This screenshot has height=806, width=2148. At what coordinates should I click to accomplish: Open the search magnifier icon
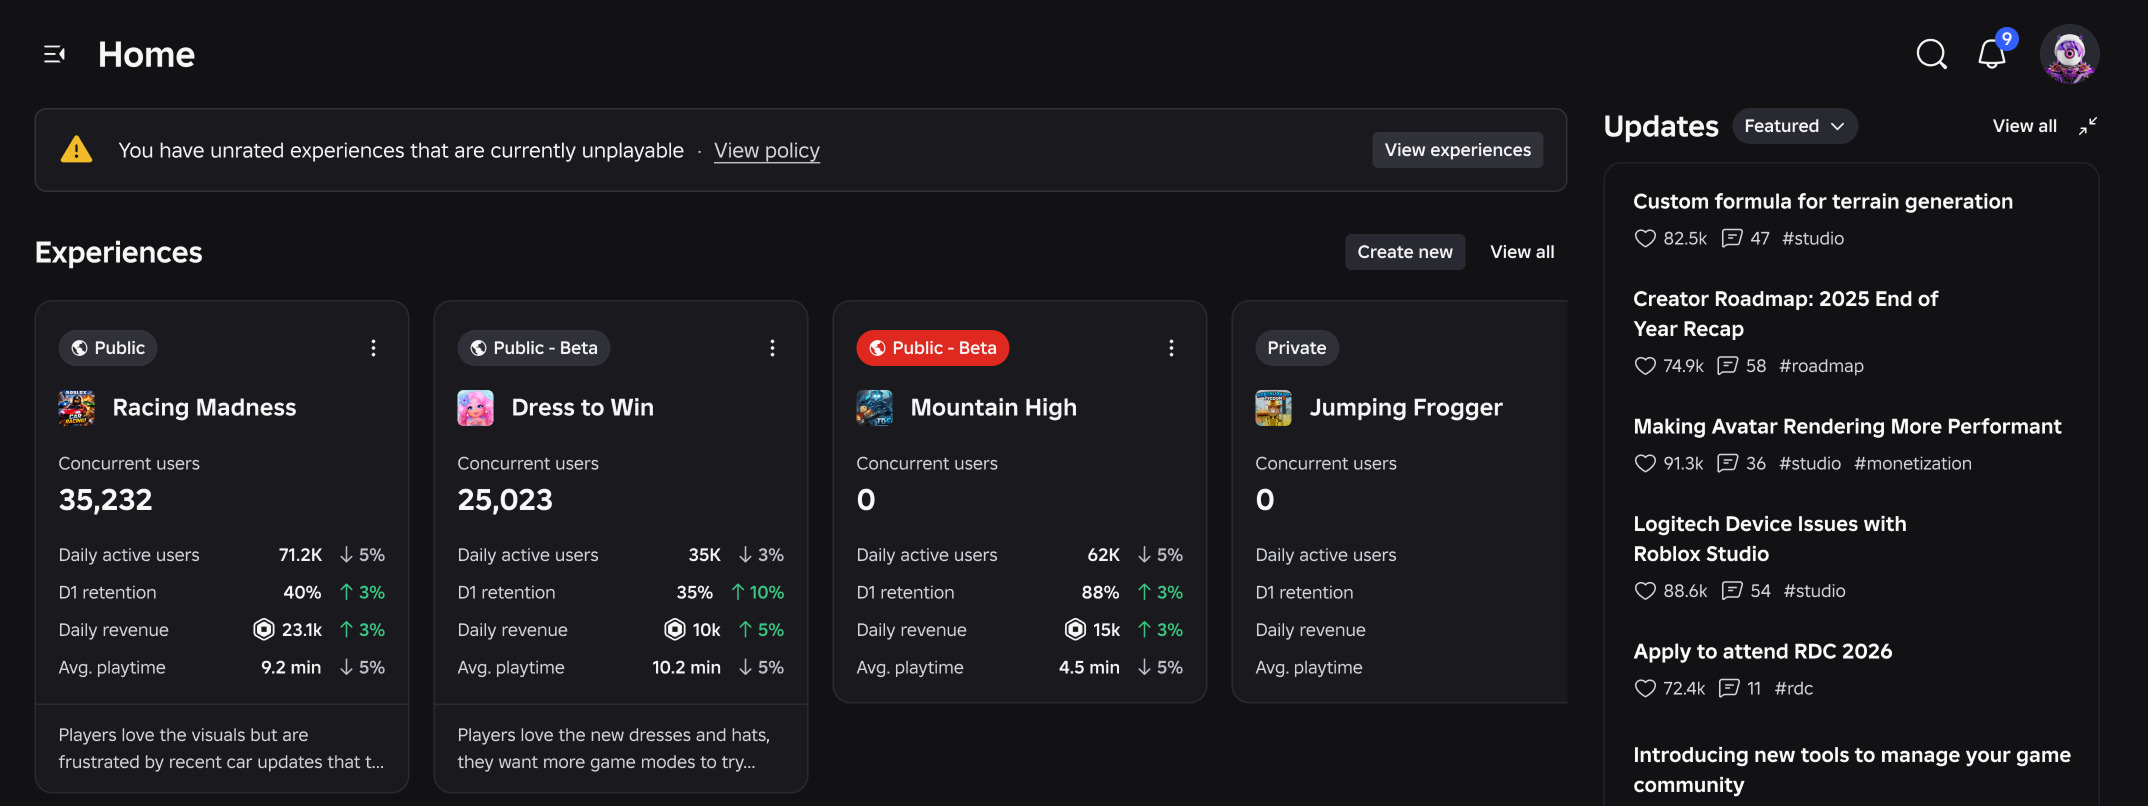click(1931, 54)
